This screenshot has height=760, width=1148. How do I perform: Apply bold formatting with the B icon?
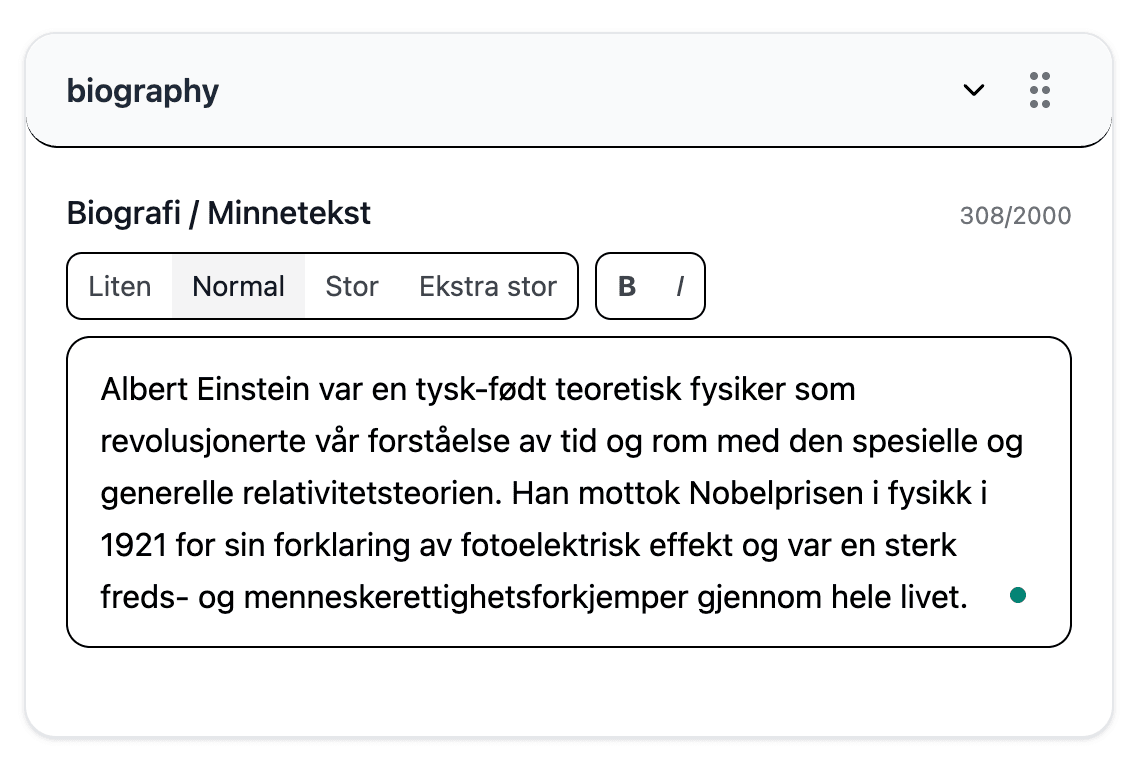626,286
